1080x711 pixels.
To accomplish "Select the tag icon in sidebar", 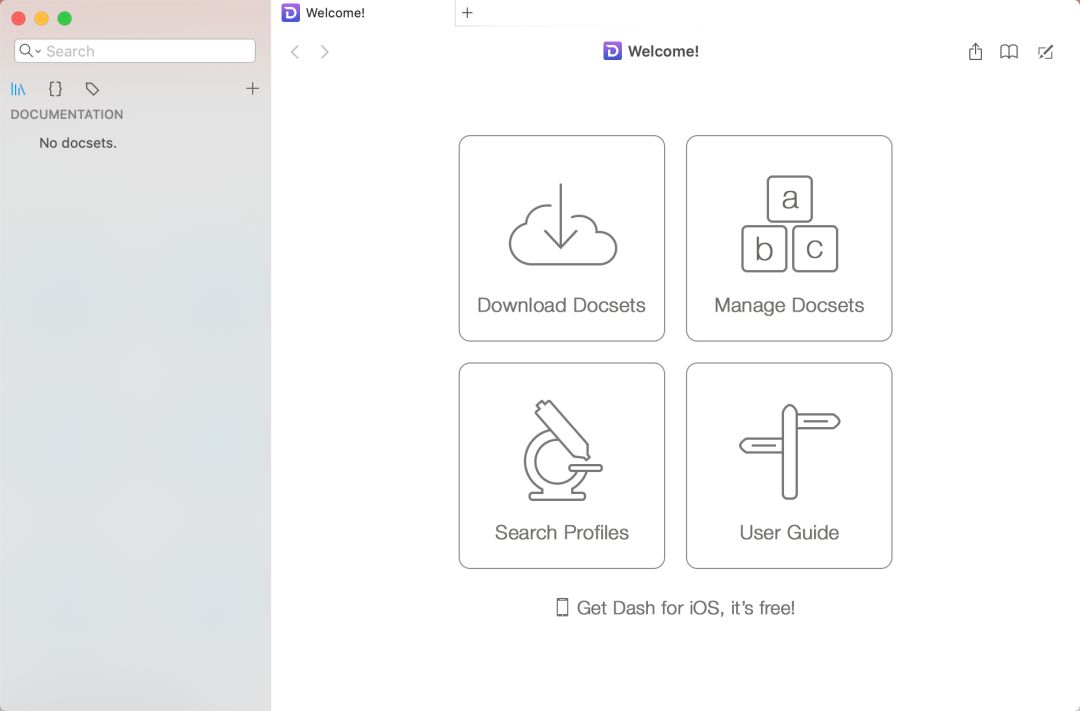I will point(92,89).
